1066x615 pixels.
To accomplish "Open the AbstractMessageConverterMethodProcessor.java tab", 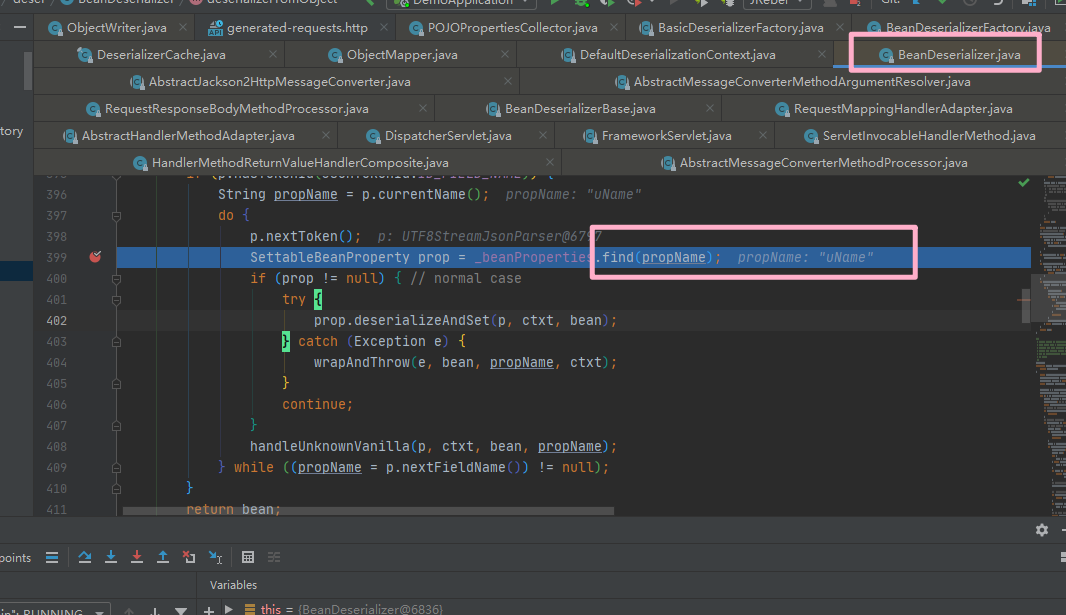I will 814,162.
